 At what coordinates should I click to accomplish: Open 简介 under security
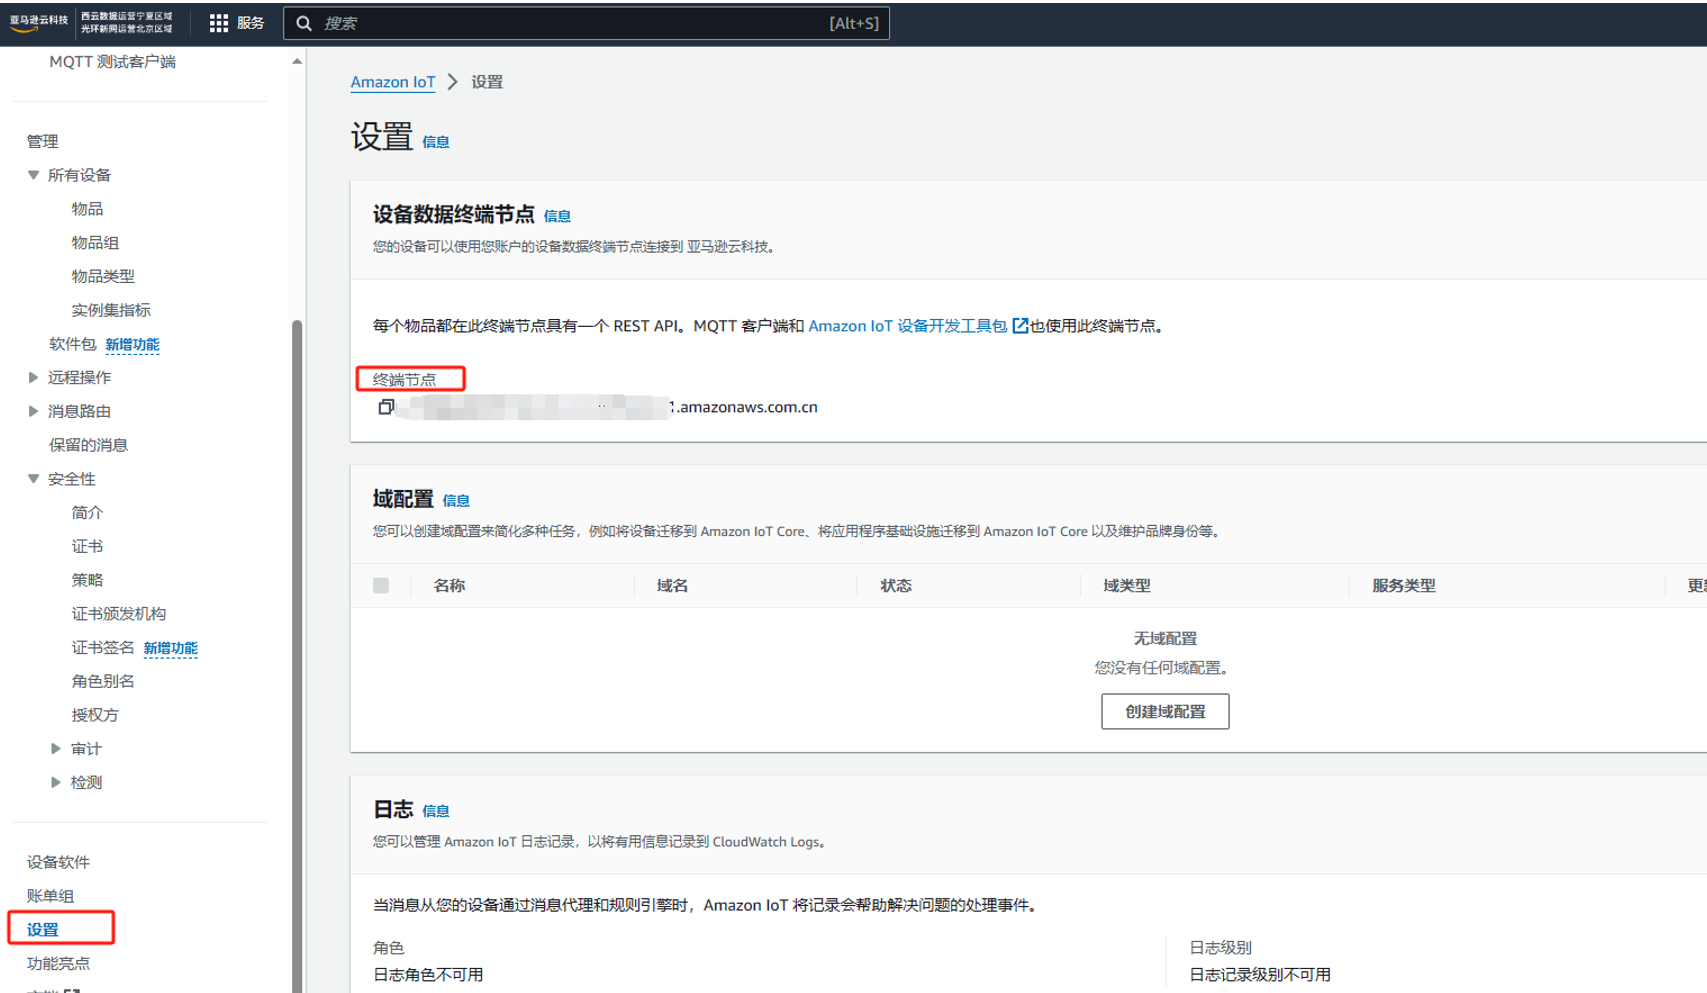[87, 513]
